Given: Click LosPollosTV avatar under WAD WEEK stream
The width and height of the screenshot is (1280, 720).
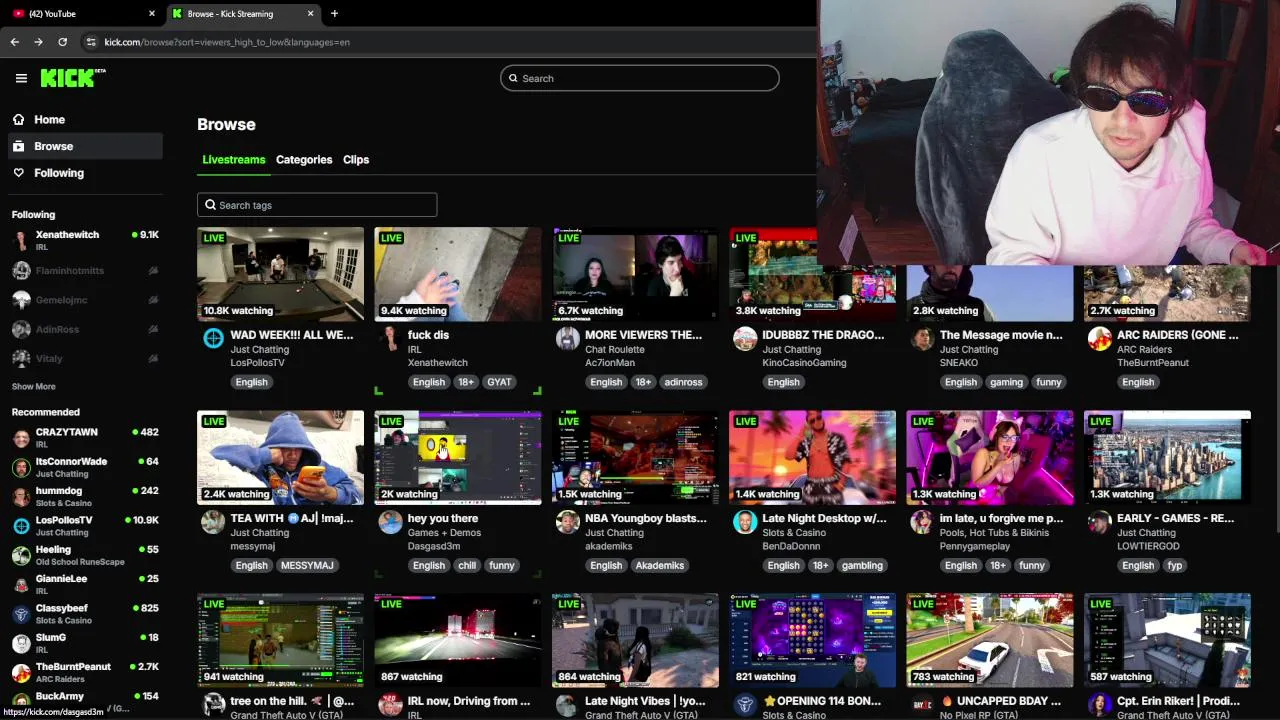Looking at the screenshot, I should pyautogui.click(x=213, y=339).
